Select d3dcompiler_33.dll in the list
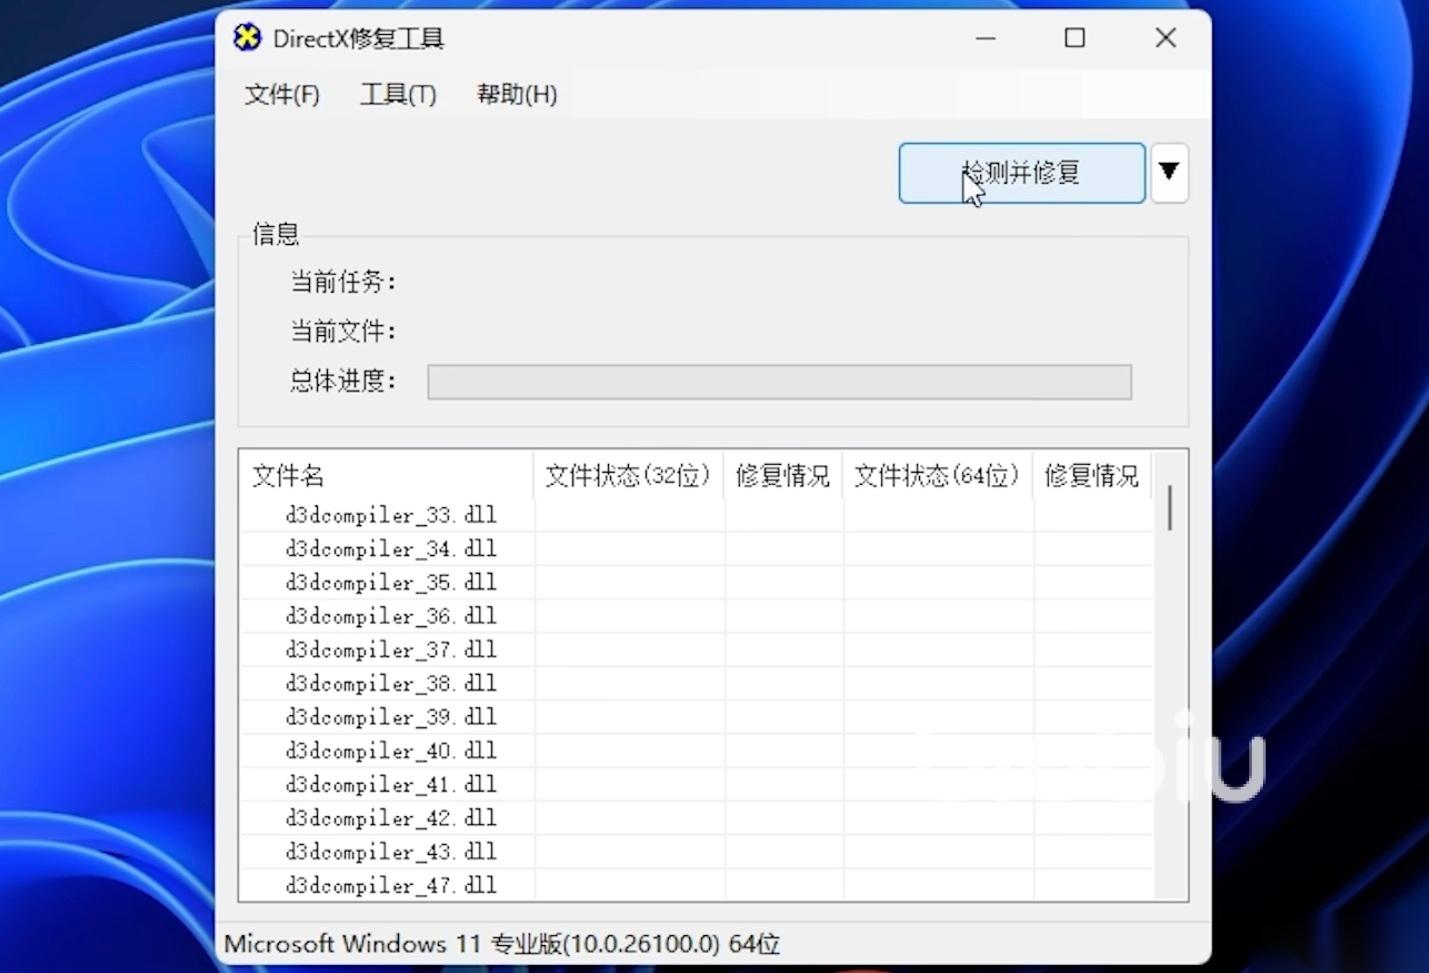Screen dimensions: 1429x973 391,515
